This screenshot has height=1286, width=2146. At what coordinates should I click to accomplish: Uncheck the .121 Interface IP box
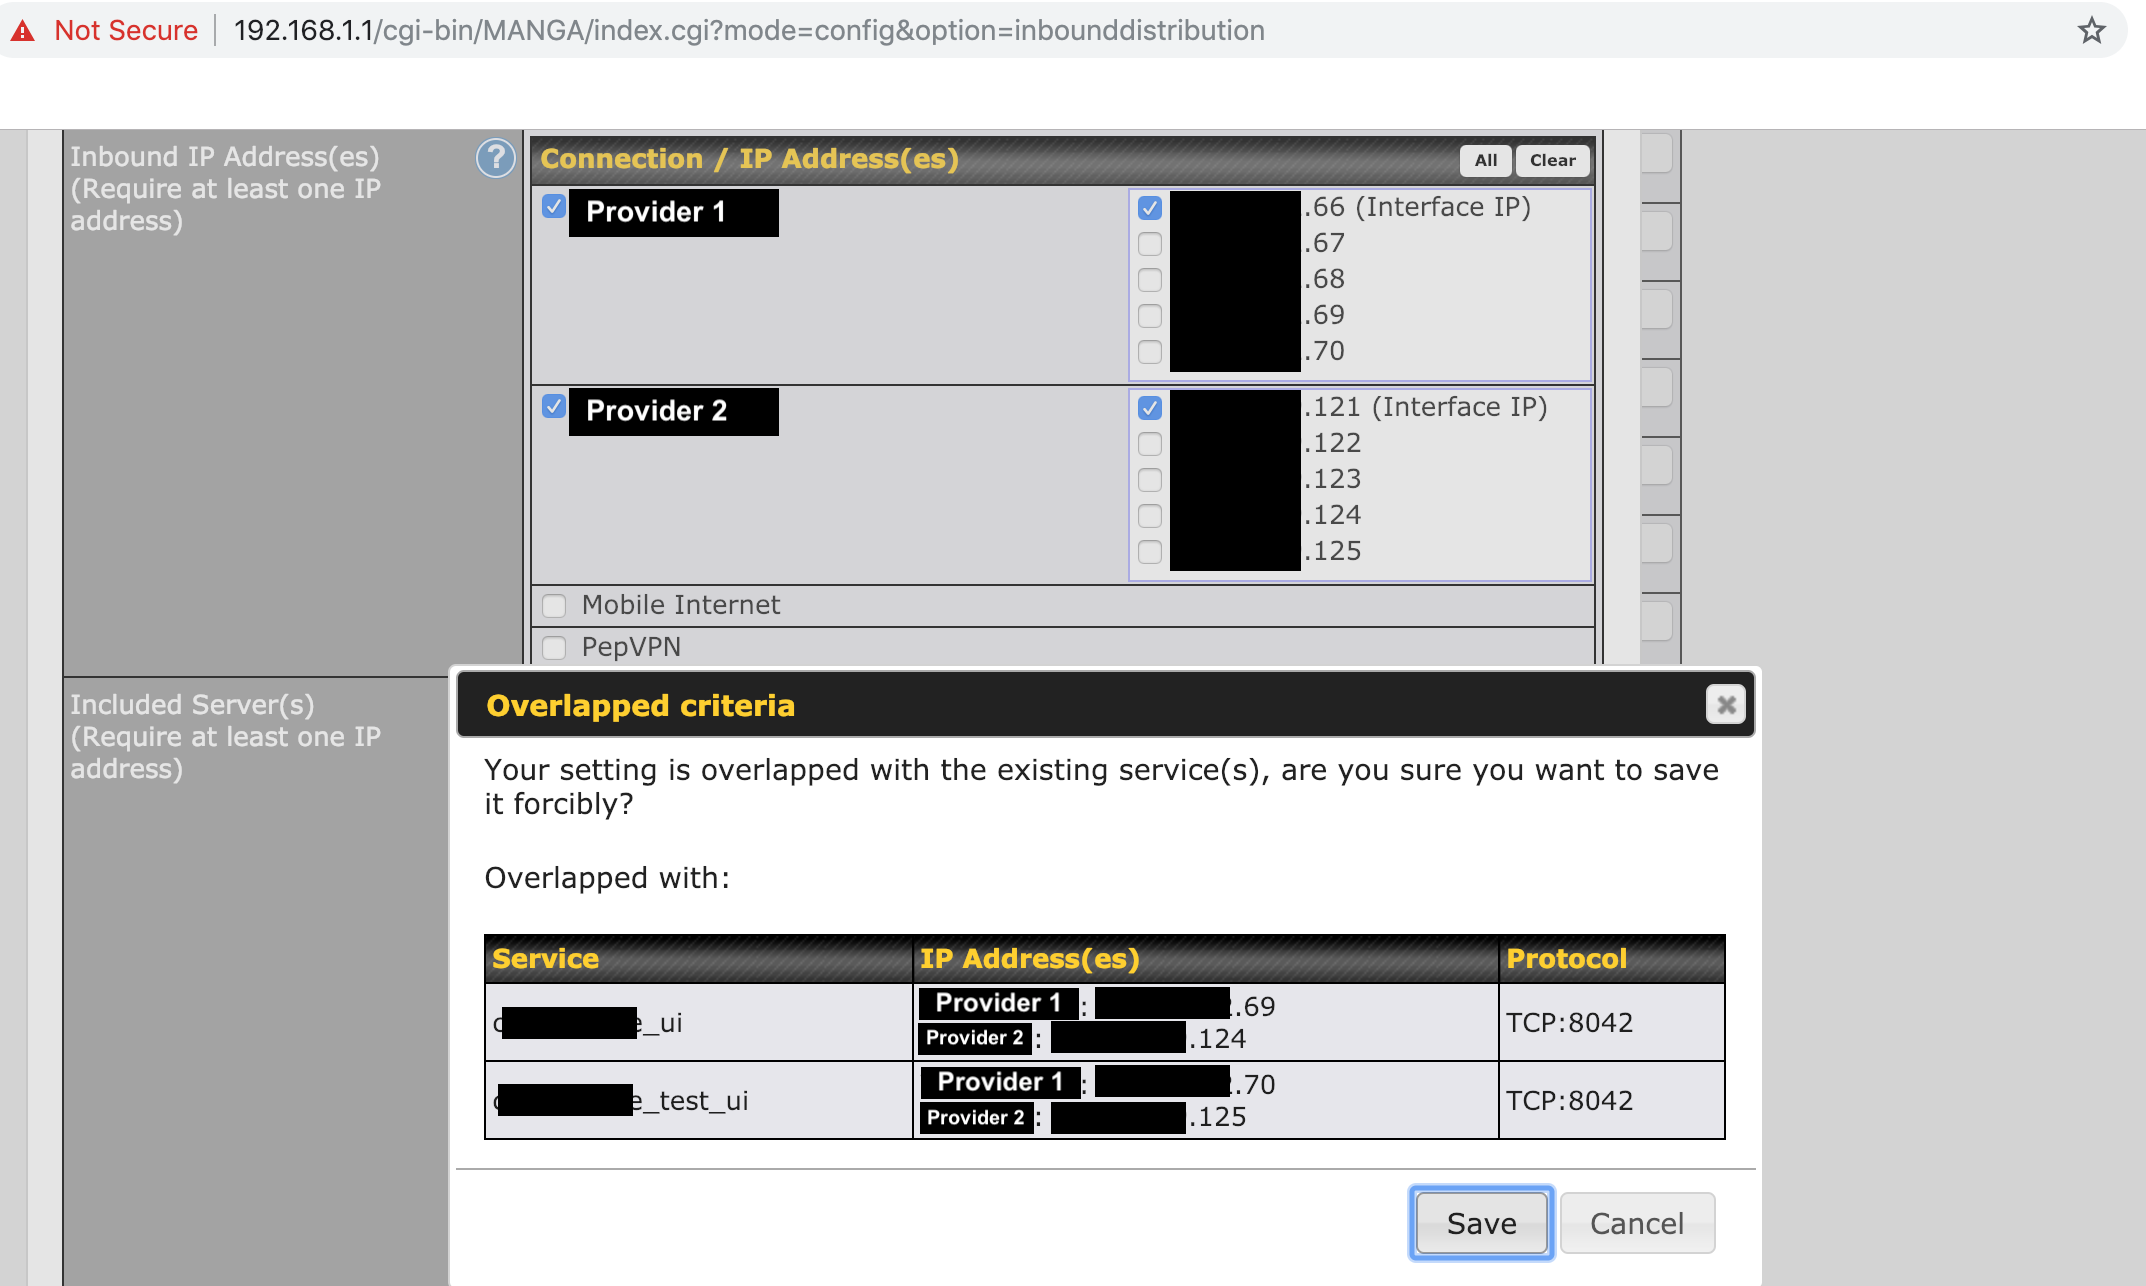(x=1150, y=408)
